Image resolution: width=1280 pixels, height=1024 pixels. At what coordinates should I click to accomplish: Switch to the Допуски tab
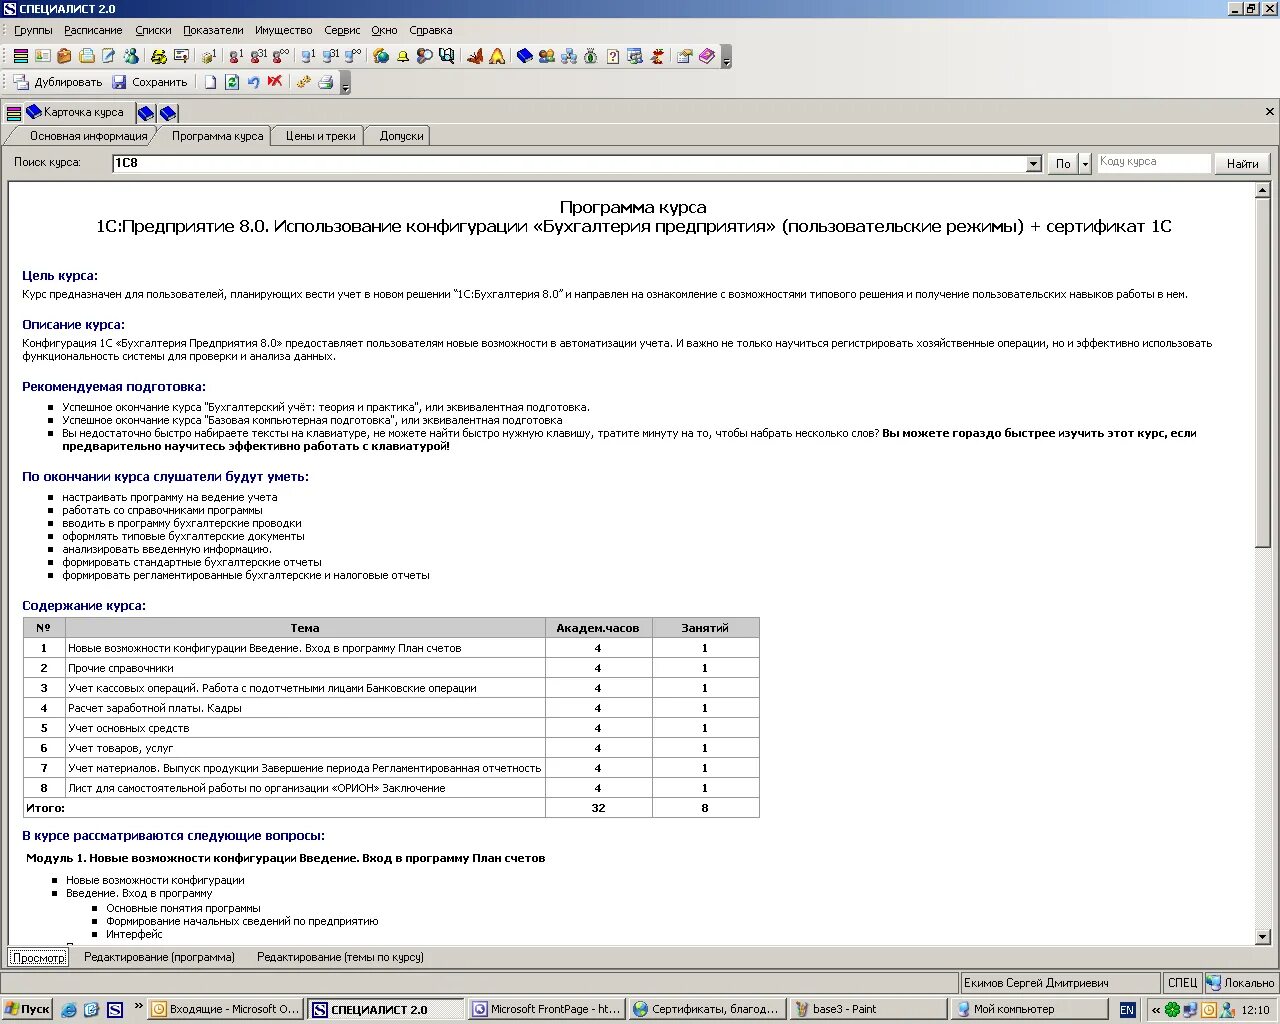click(x=401, y=136)
